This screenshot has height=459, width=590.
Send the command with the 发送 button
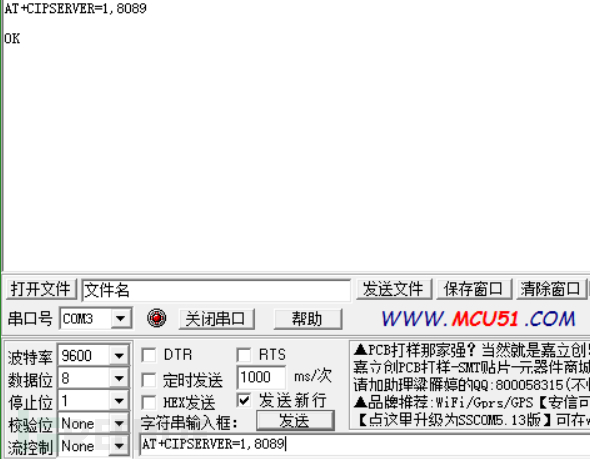295,421
